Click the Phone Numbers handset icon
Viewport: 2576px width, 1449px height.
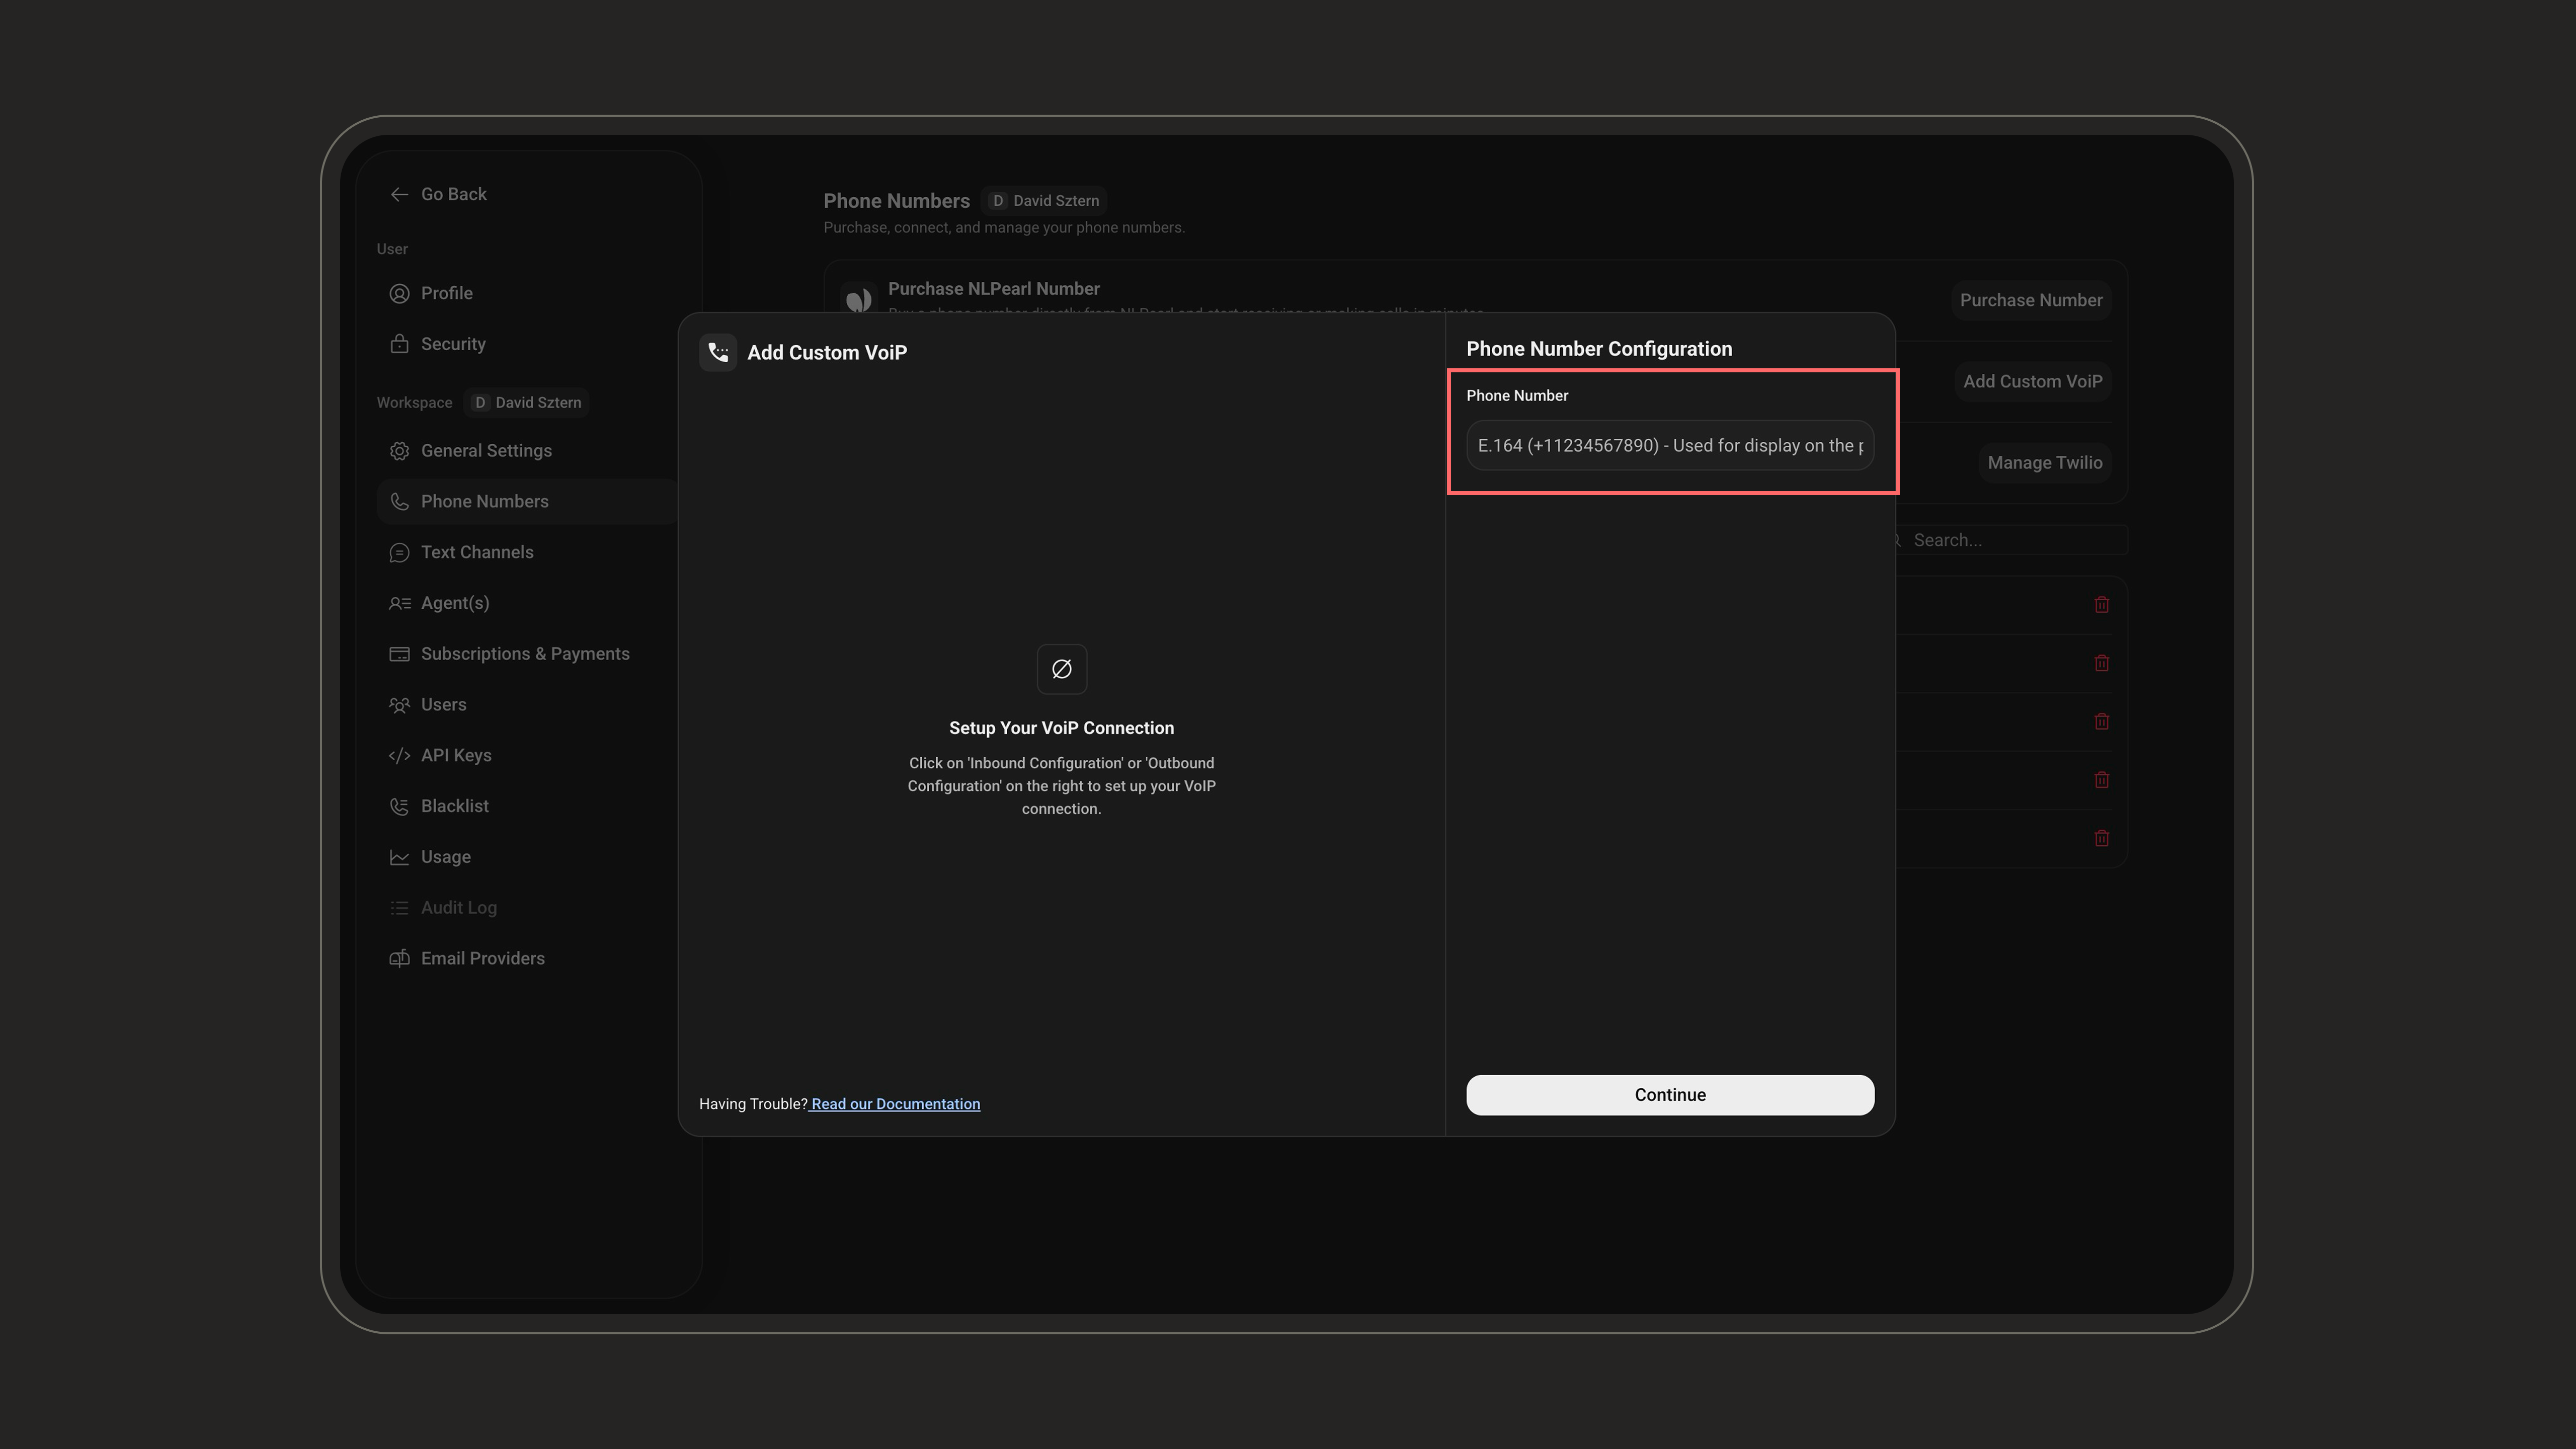tap(399, 502)
